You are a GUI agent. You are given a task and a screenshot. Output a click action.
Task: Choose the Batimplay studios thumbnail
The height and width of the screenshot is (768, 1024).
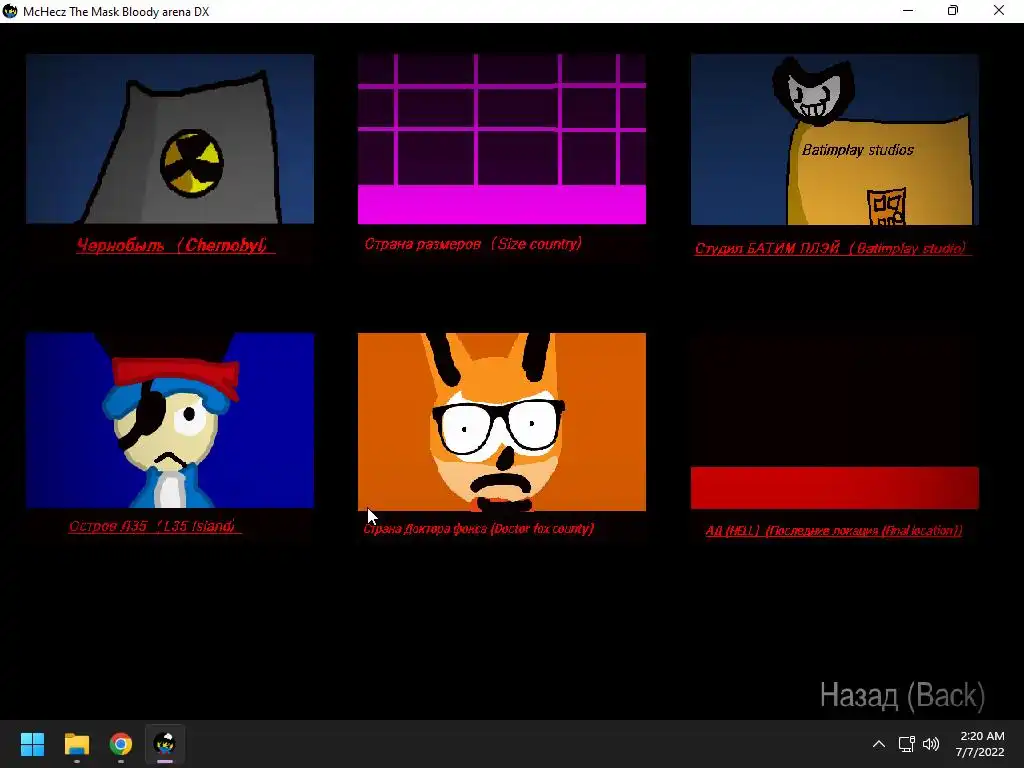click(x=835, y=139)
